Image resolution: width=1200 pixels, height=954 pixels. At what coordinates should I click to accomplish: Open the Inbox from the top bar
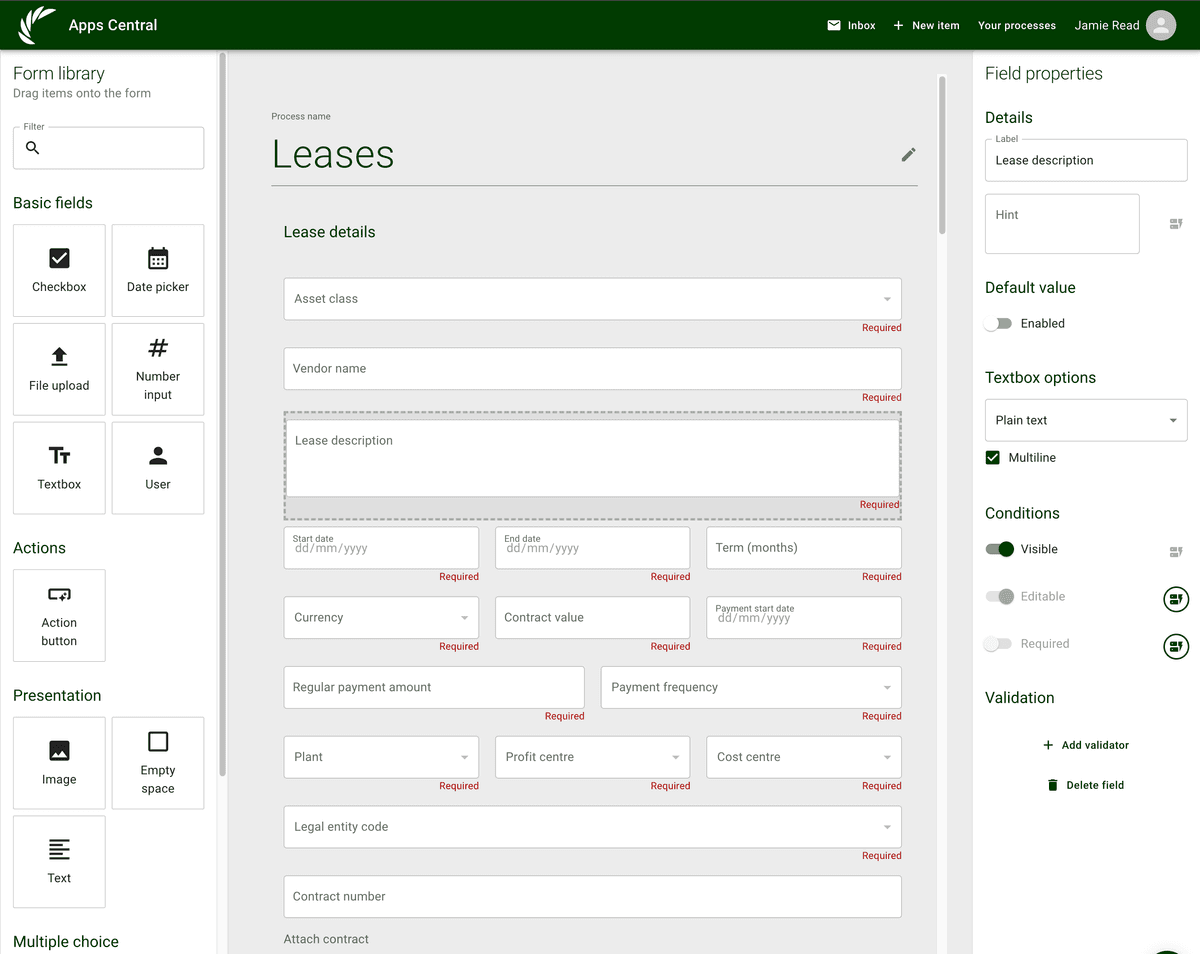click(x=851, y=25)
